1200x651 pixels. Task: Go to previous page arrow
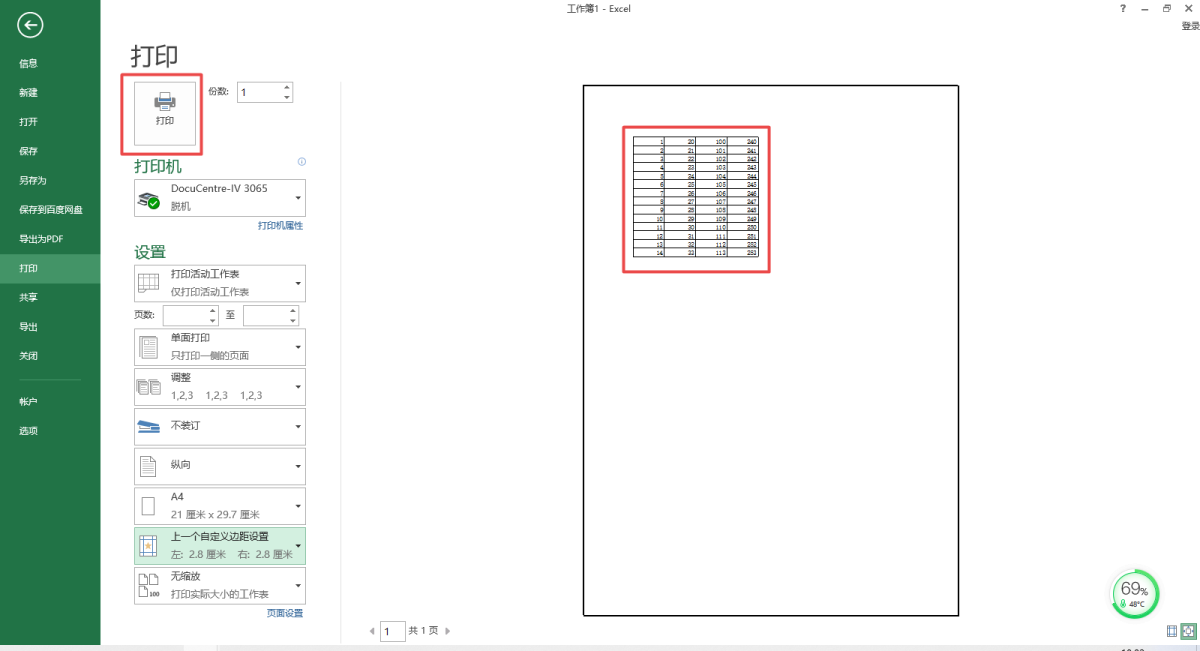(373, 631)
